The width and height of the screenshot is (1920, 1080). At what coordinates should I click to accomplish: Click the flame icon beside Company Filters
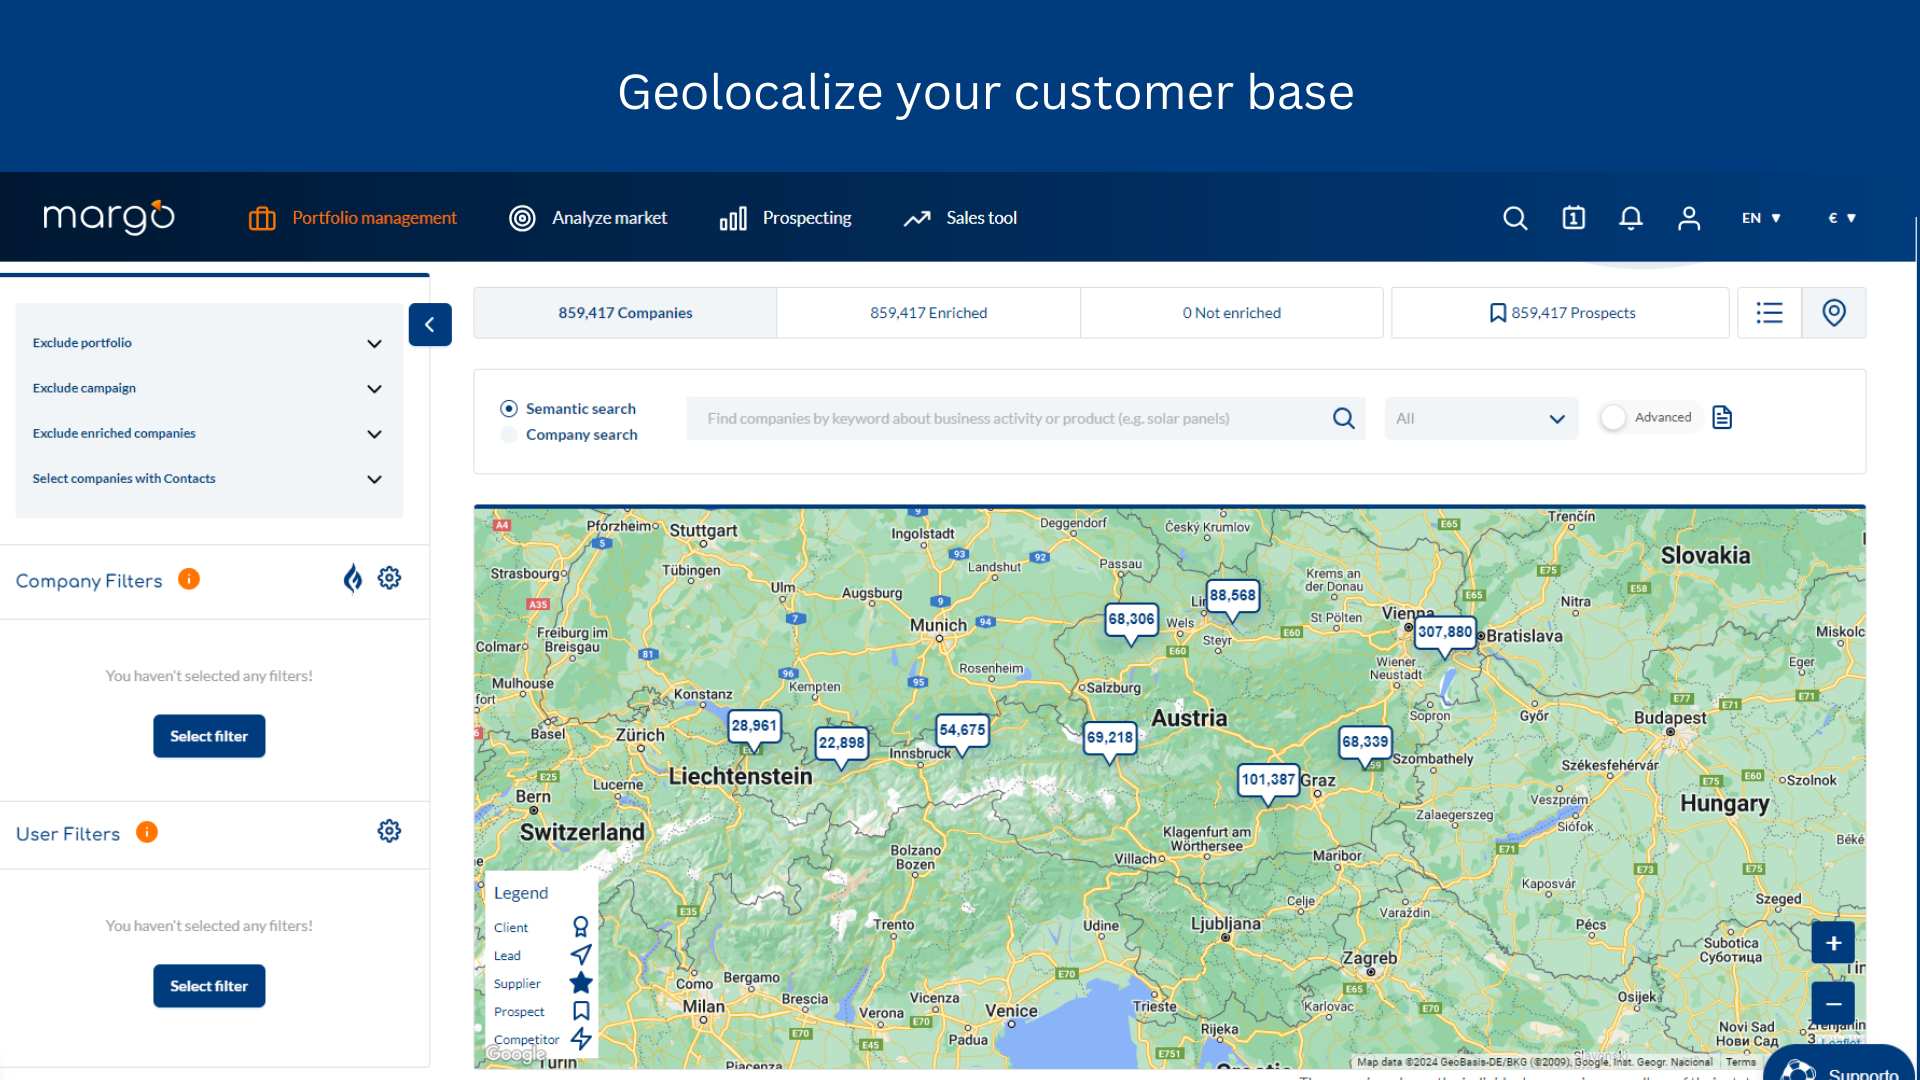point(352,578)
